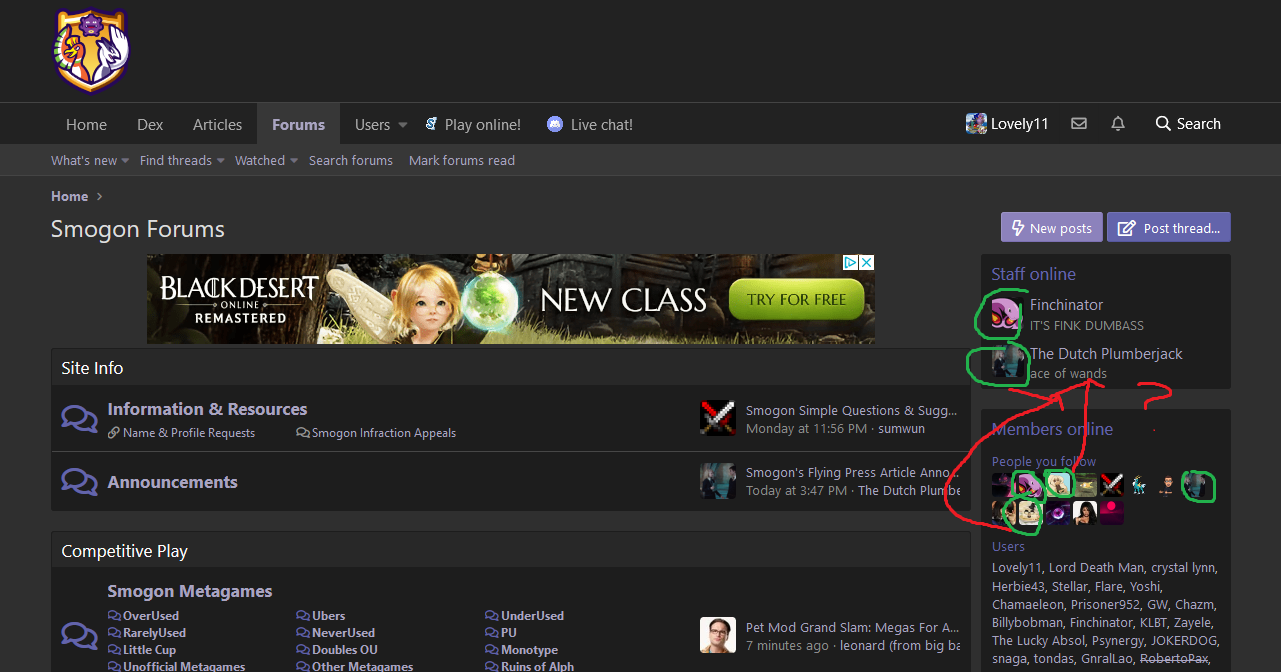Click crossed swords avatar in People you follow
Screen dimensions: 1281x672
[x=1112, y=485]
